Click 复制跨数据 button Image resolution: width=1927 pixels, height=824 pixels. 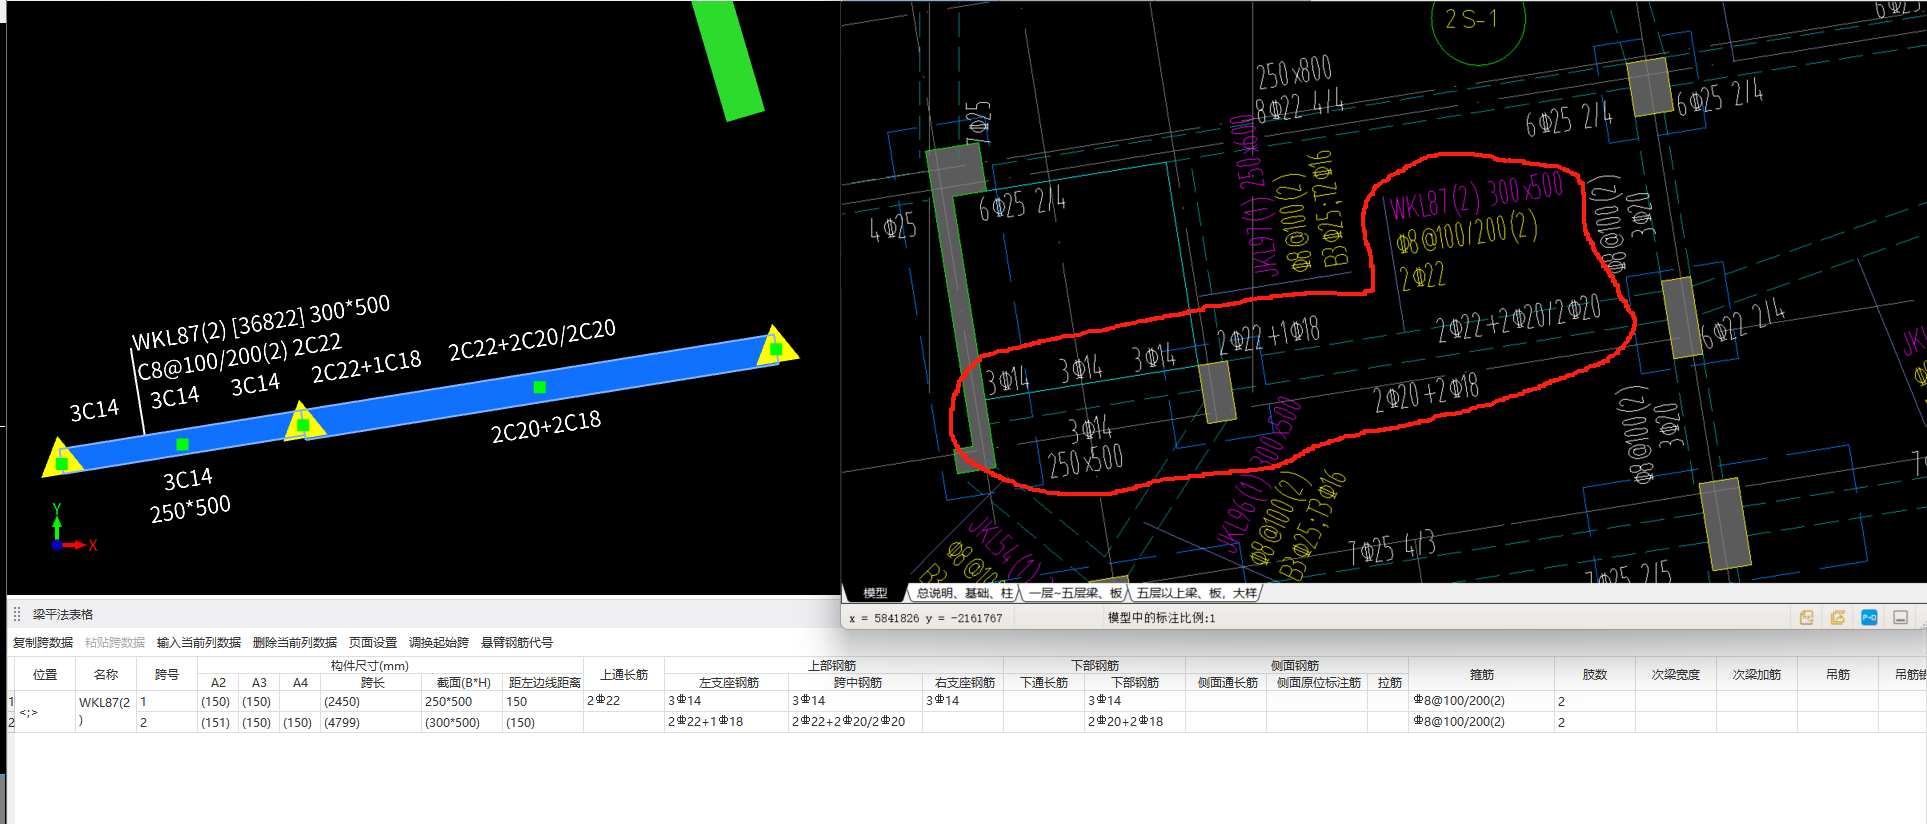43,642
